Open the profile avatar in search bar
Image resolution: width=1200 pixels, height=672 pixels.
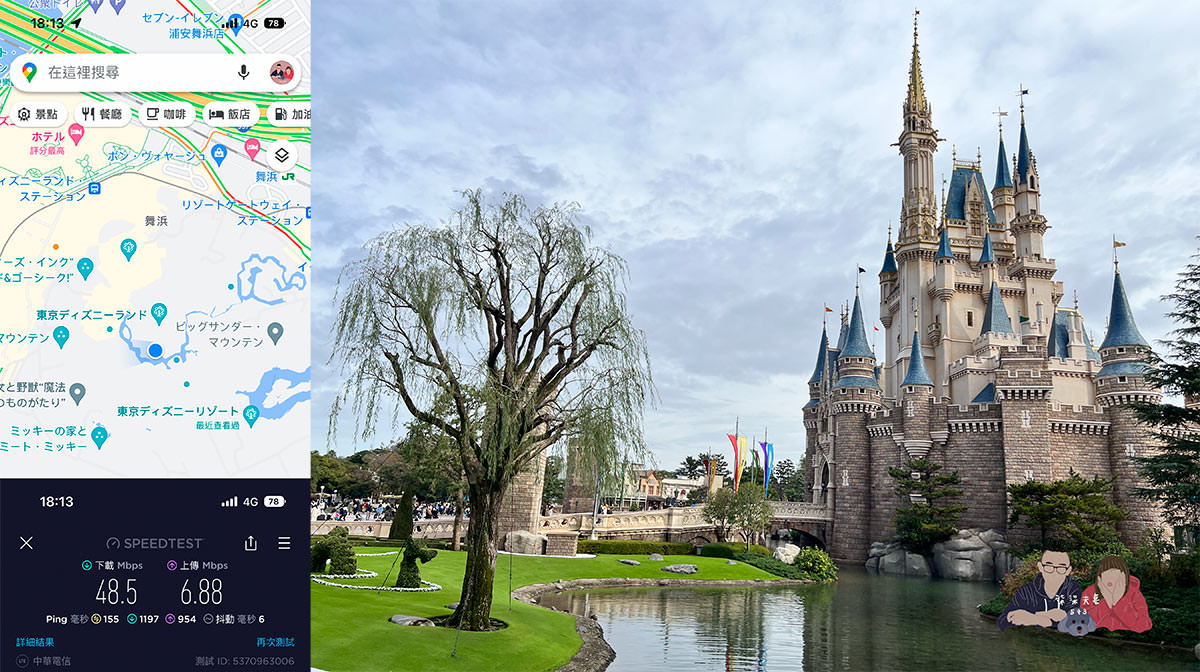[x=281, y=72]
